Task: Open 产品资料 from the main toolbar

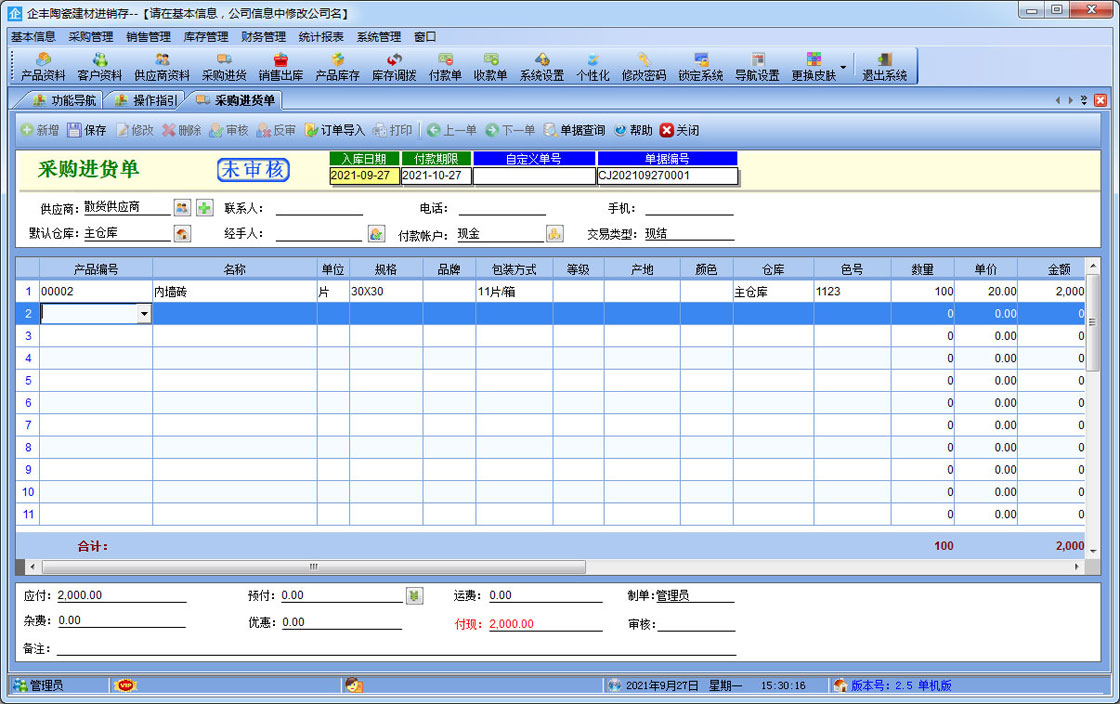Action: 43,66
